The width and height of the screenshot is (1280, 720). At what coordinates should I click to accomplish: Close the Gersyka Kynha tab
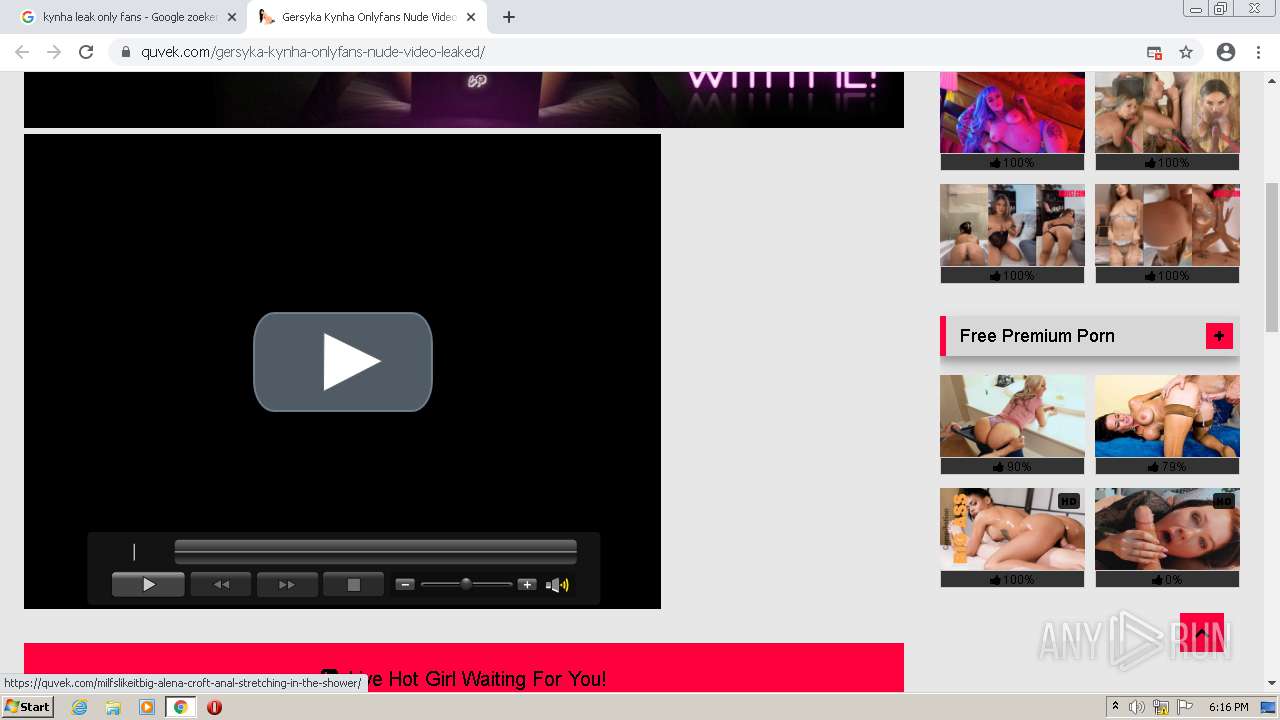click(x=471, y=17)
